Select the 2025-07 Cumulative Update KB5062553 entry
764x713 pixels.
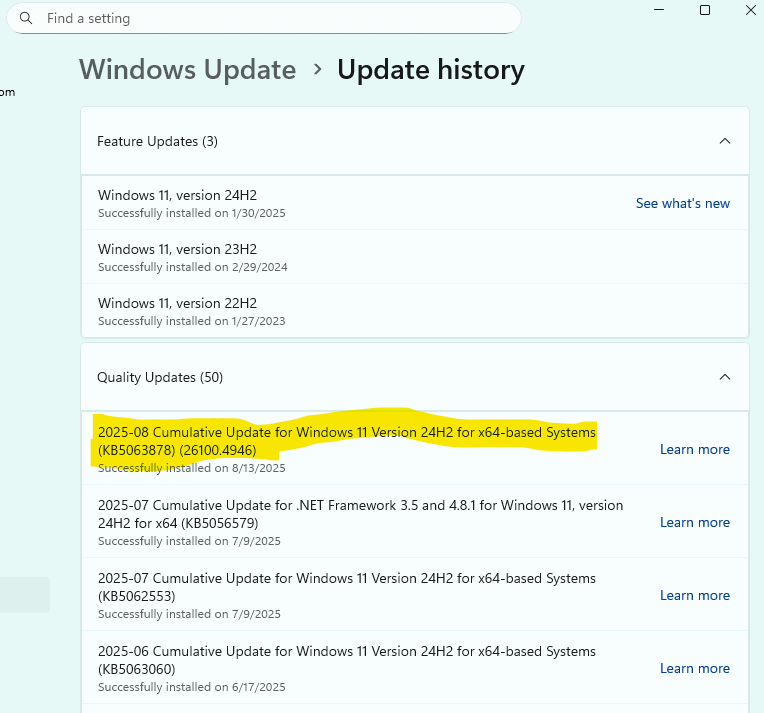[x=346, y=586]
